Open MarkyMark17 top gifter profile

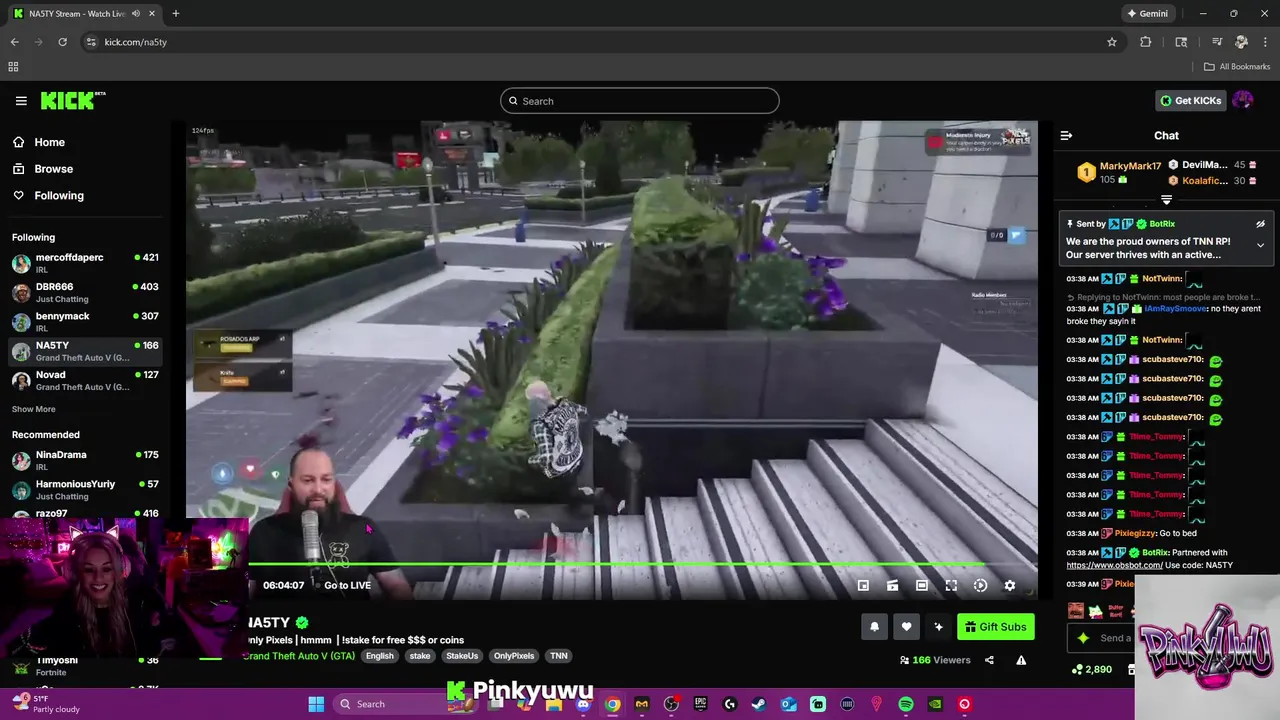pos(1130,166)
